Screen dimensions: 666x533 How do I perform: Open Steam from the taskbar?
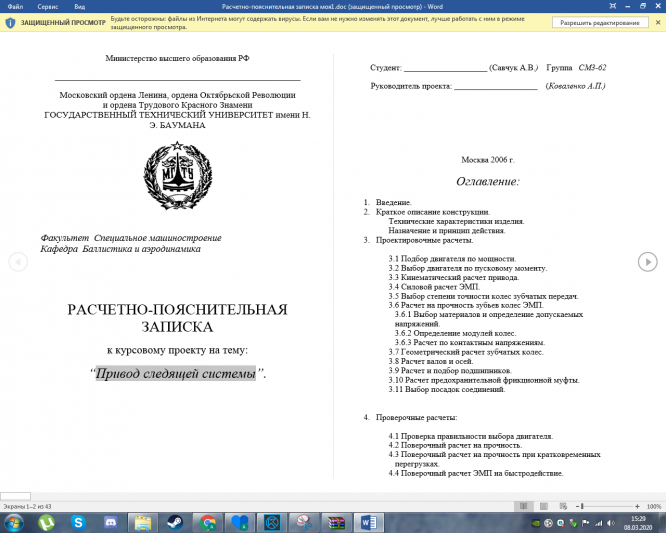pos(175,522)
